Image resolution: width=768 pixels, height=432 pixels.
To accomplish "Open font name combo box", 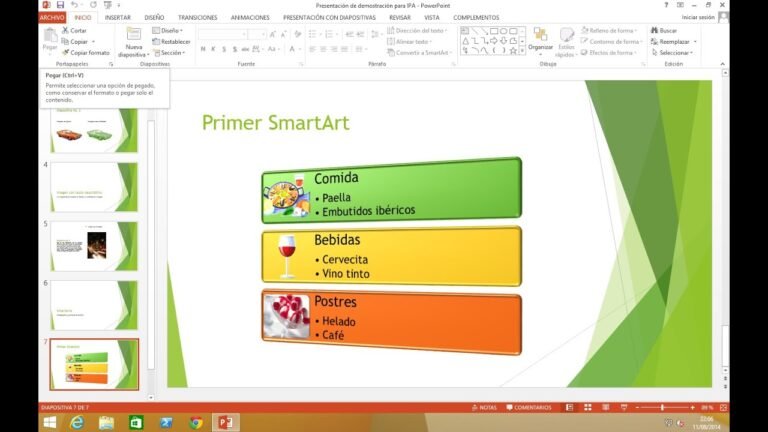I will 222,34.
